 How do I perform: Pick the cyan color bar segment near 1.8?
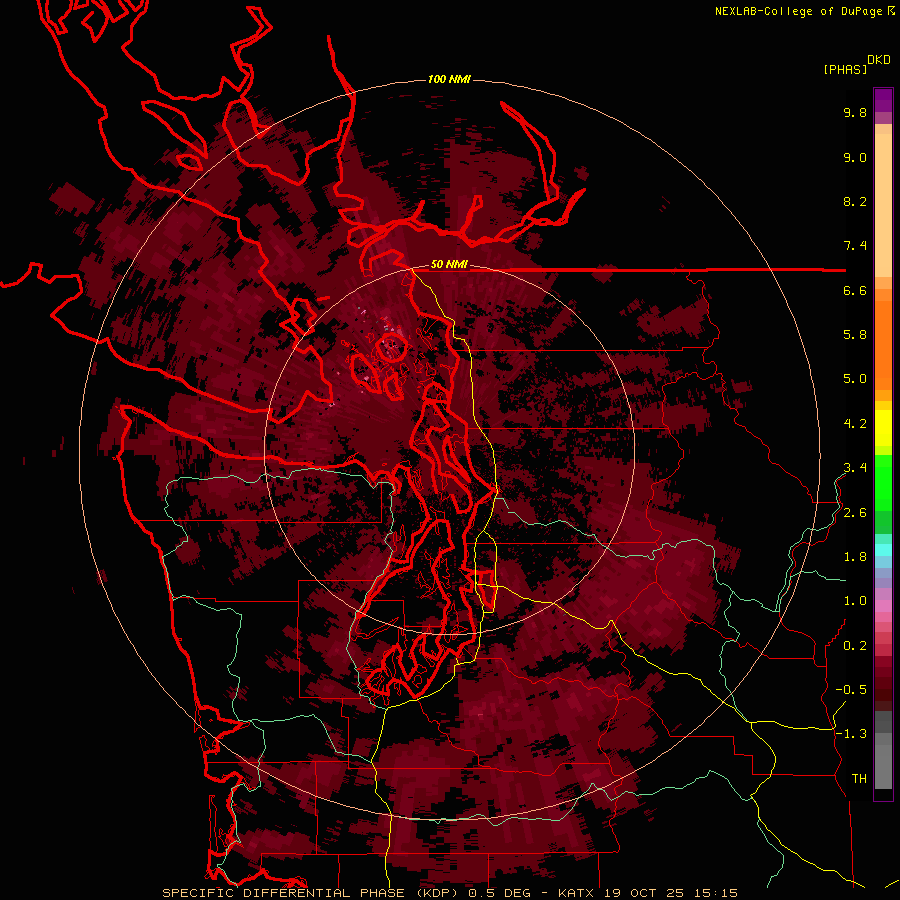(x=883, y=550)
